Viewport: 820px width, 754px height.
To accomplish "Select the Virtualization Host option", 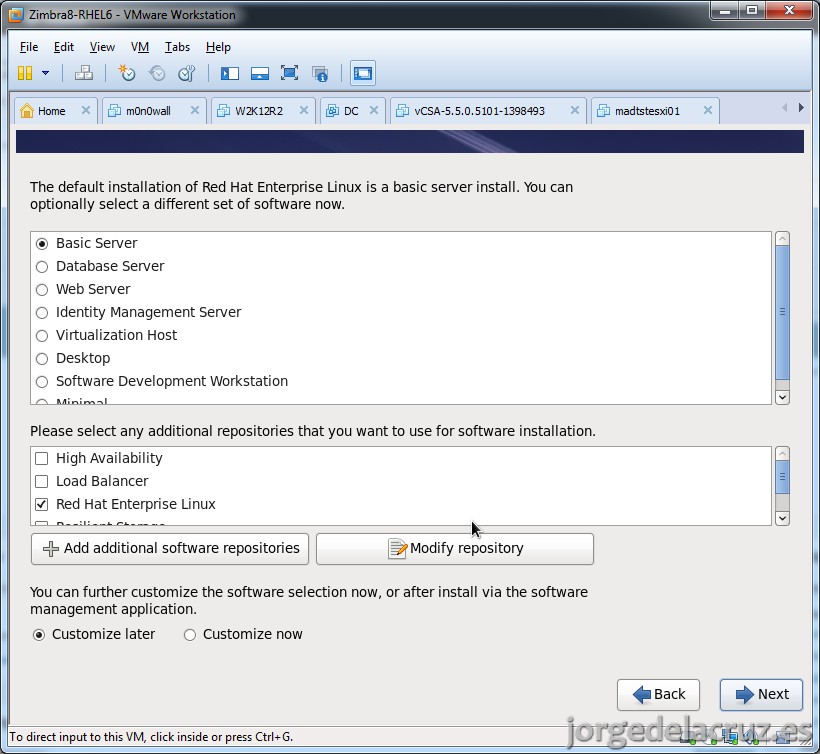I will [42, 336].
